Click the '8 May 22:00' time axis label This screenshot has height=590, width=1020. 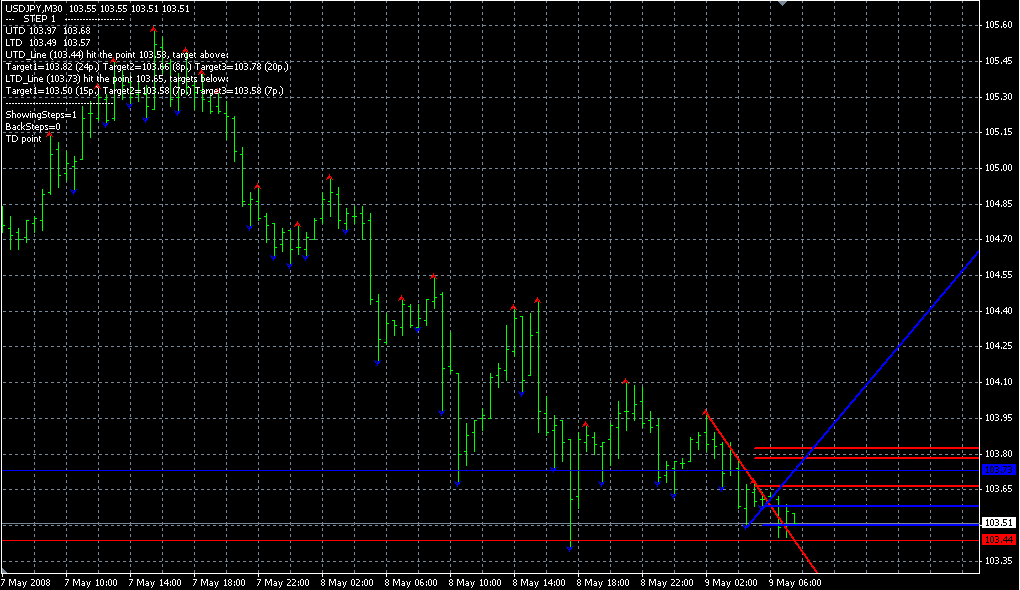667,582
